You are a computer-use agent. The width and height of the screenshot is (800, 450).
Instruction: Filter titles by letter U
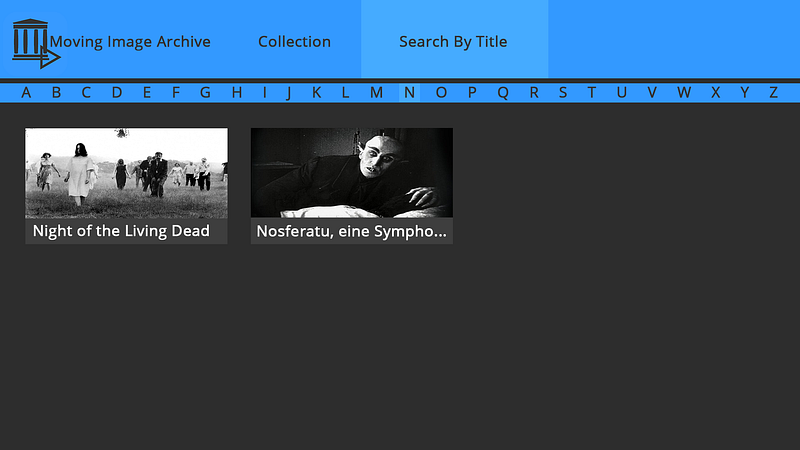(621, 92)
